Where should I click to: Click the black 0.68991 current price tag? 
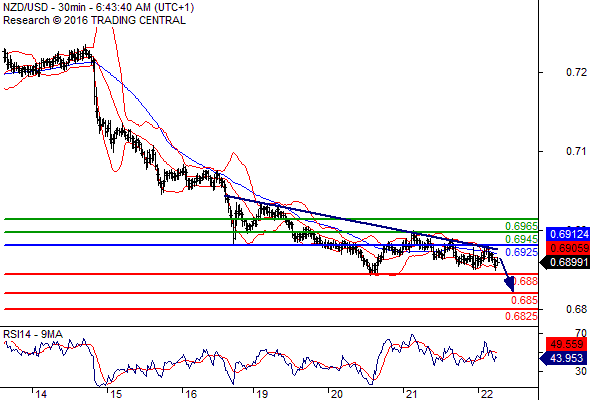[x=565, y=262]
